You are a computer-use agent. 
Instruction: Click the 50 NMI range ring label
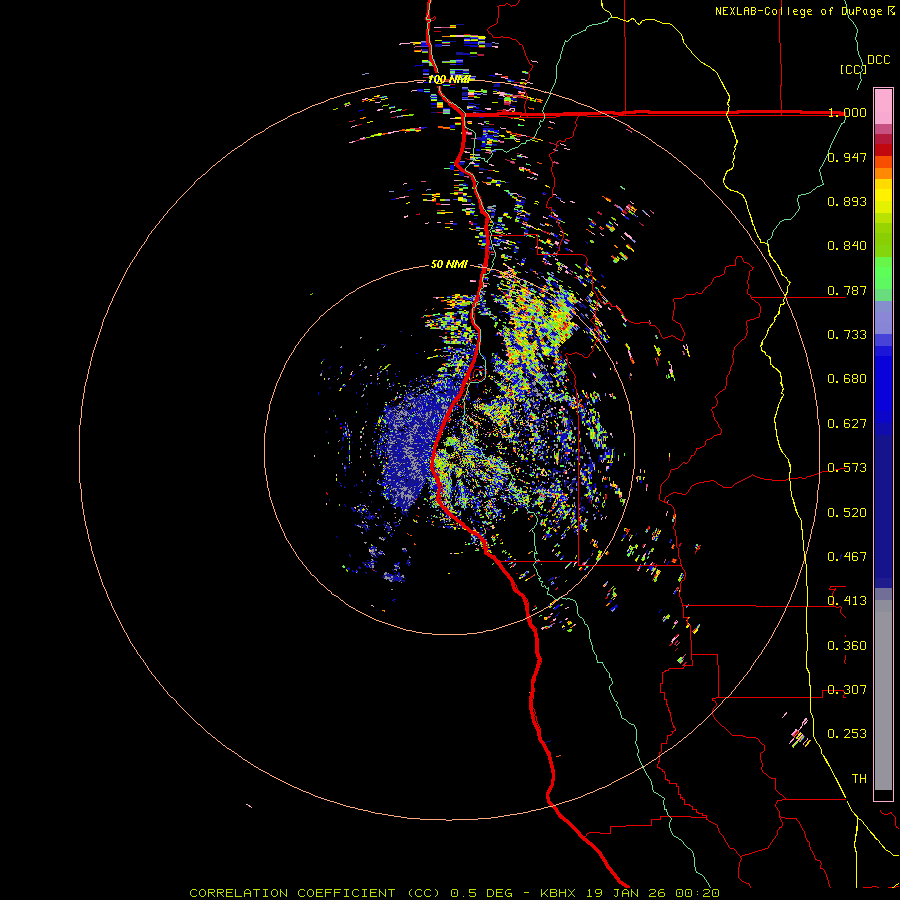[x=449, y=265]
